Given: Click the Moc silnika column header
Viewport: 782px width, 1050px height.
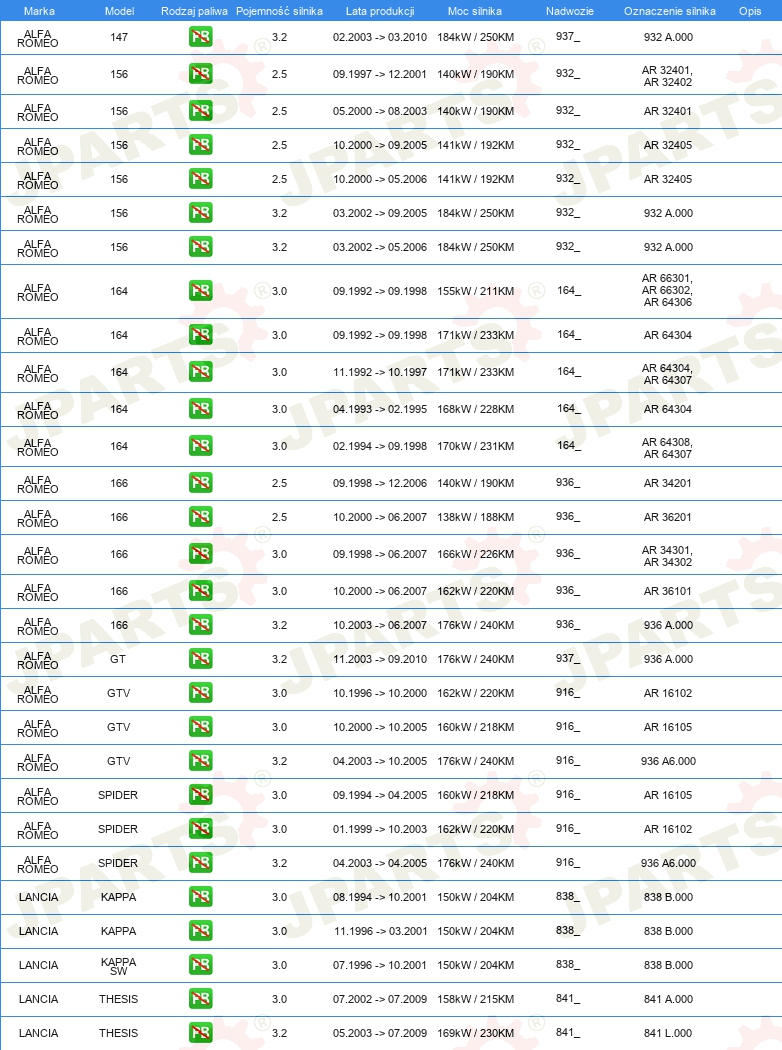Looking at the screenshot, I should [475, 11].
